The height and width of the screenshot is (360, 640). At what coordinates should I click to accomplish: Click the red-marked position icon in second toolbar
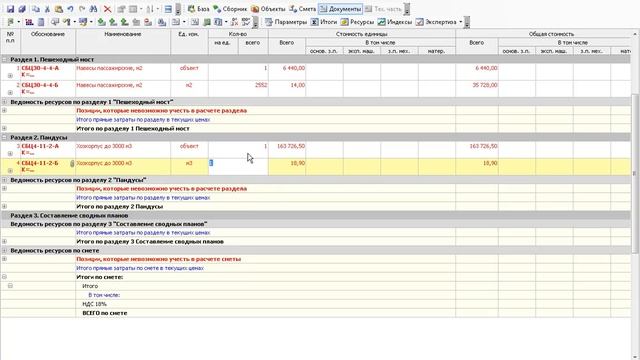pos(148,22)
